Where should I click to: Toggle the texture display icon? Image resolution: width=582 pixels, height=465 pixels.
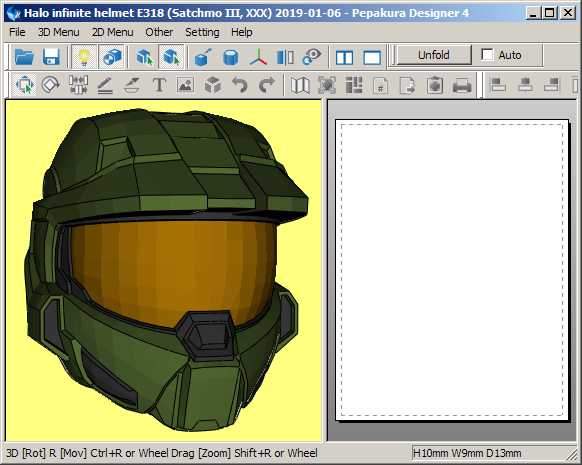[x=111, y=57]
